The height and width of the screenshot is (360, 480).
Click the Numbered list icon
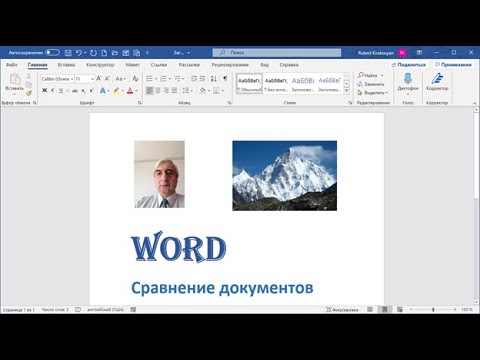(163, 79)
